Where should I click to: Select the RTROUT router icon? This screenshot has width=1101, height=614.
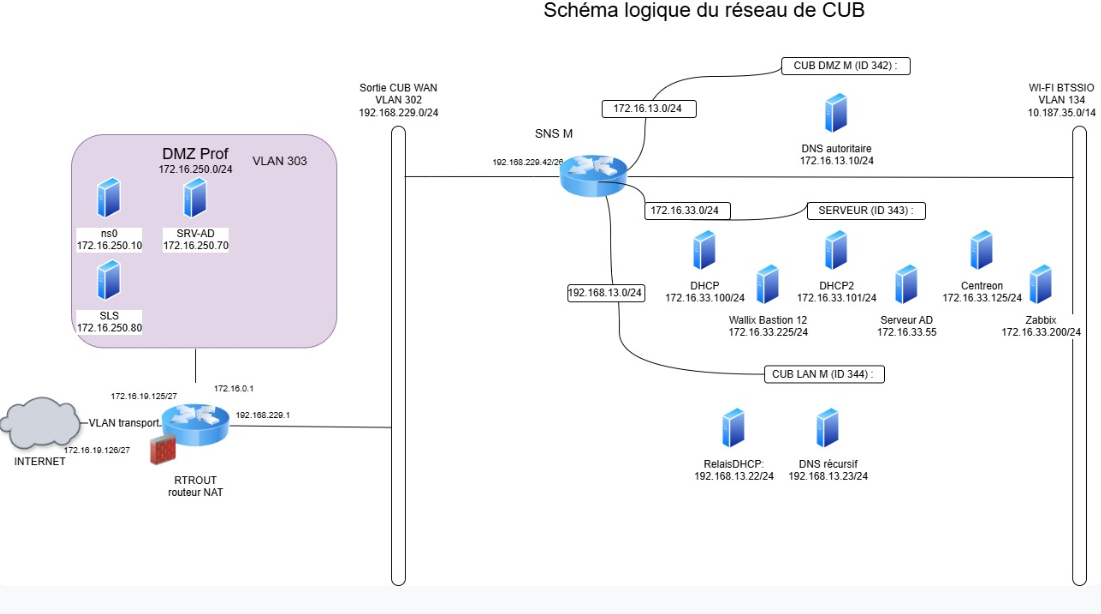196,424
